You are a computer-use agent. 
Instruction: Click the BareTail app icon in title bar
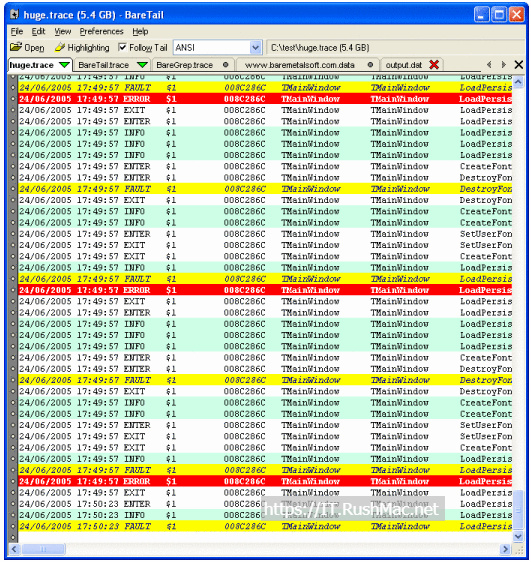pos(15,15)
